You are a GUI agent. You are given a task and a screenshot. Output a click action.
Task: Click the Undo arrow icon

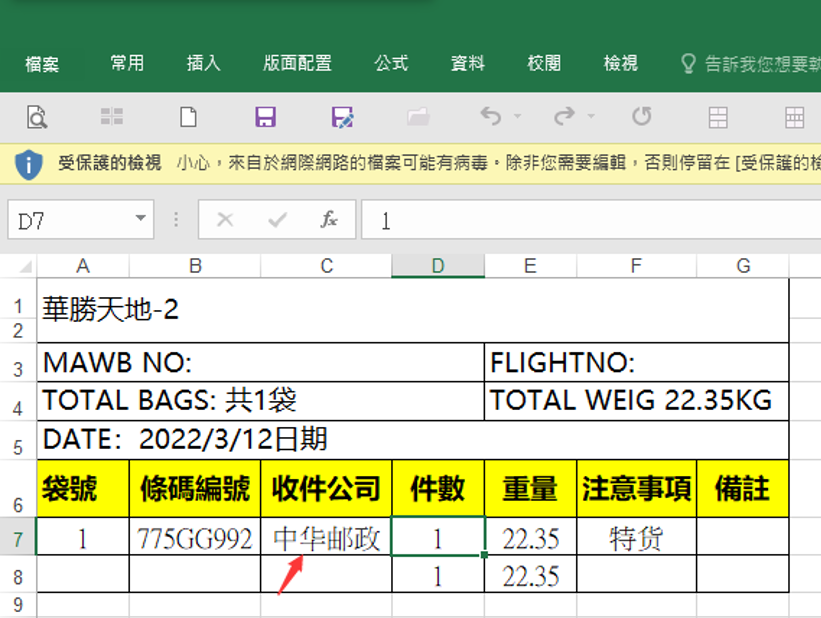coord(490,117)
